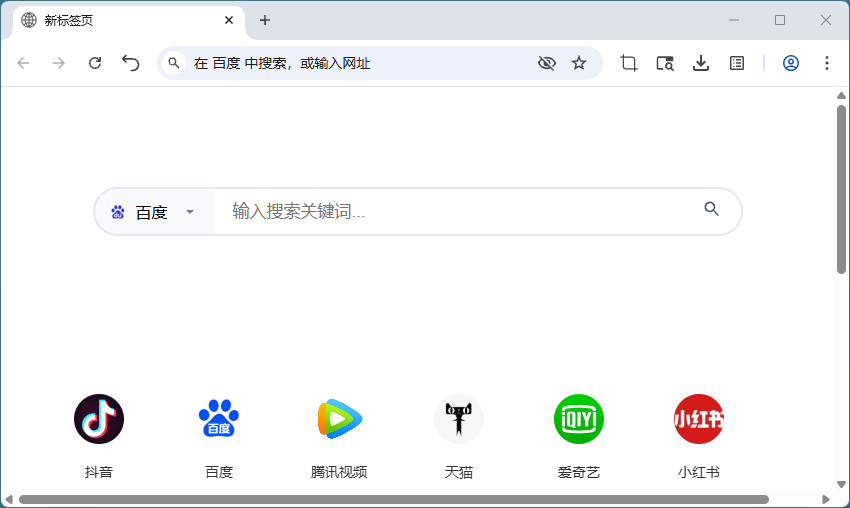The height and width of the screenshot is (508, 850).
Task: Open a new tab with plus button
Action: pyautogui.click(x=265, y=20)
